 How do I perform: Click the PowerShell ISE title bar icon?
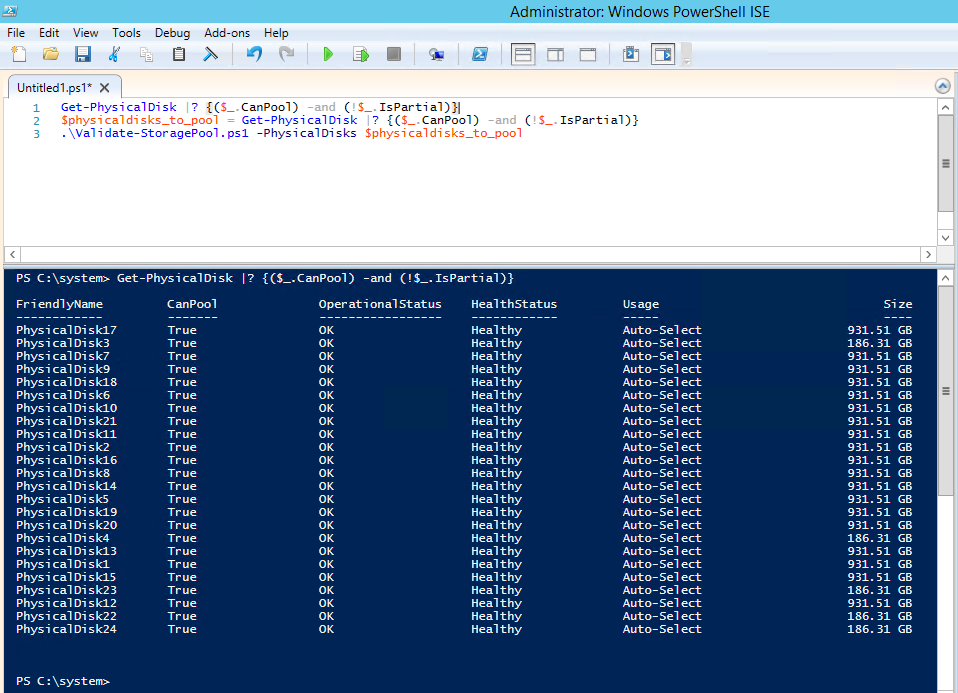[10, 10]
